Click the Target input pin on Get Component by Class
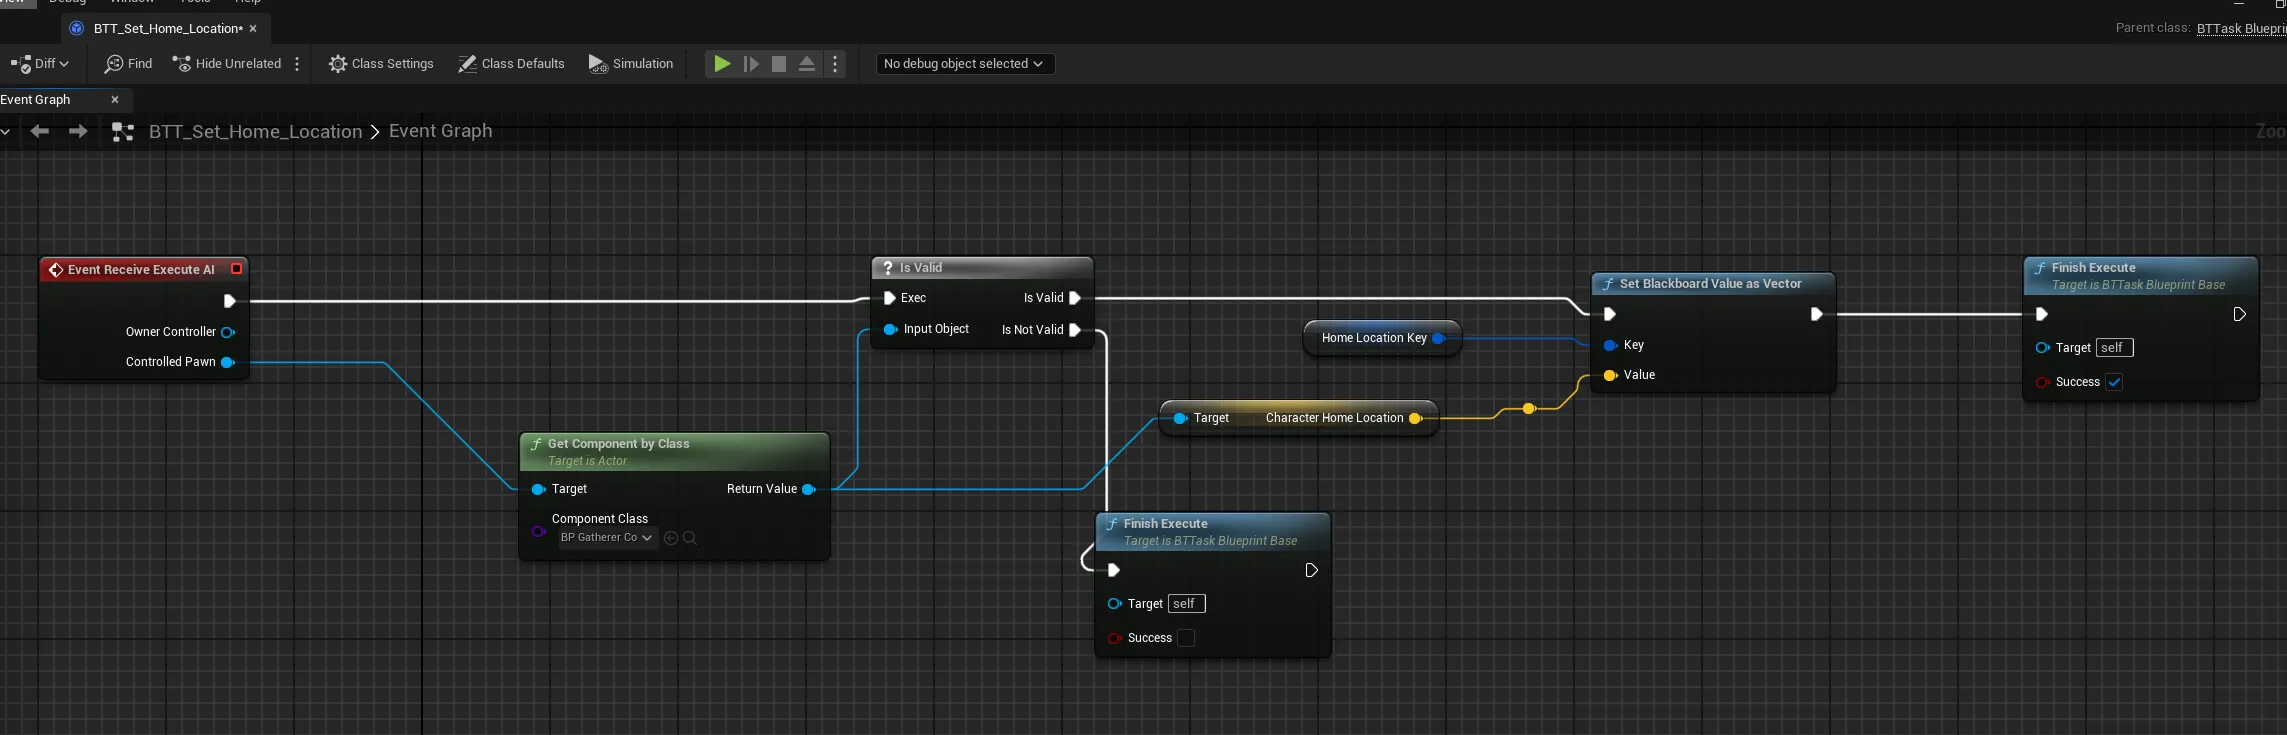This screenshot has width=2287, height=735. 538,489
